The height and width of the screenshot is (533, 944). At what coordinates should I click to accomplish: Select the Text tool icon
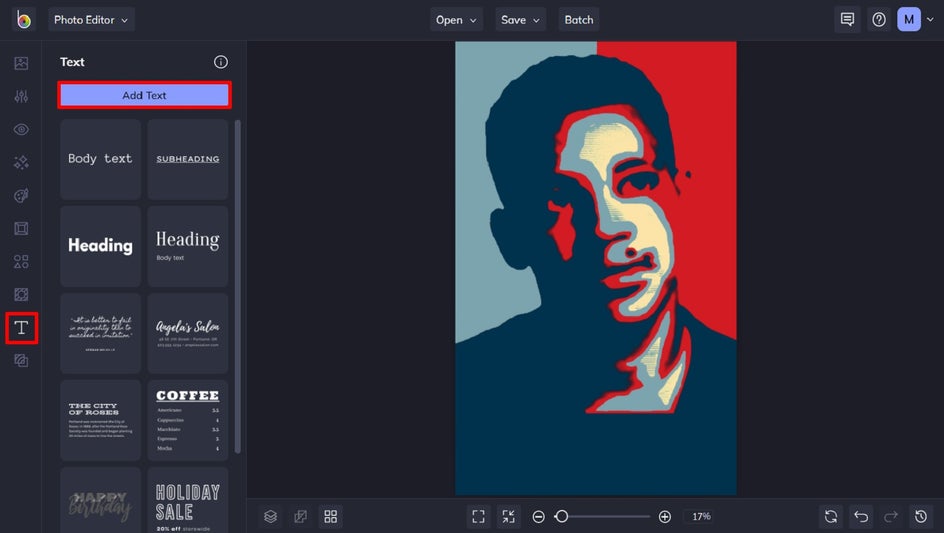(x=21, y=328)
